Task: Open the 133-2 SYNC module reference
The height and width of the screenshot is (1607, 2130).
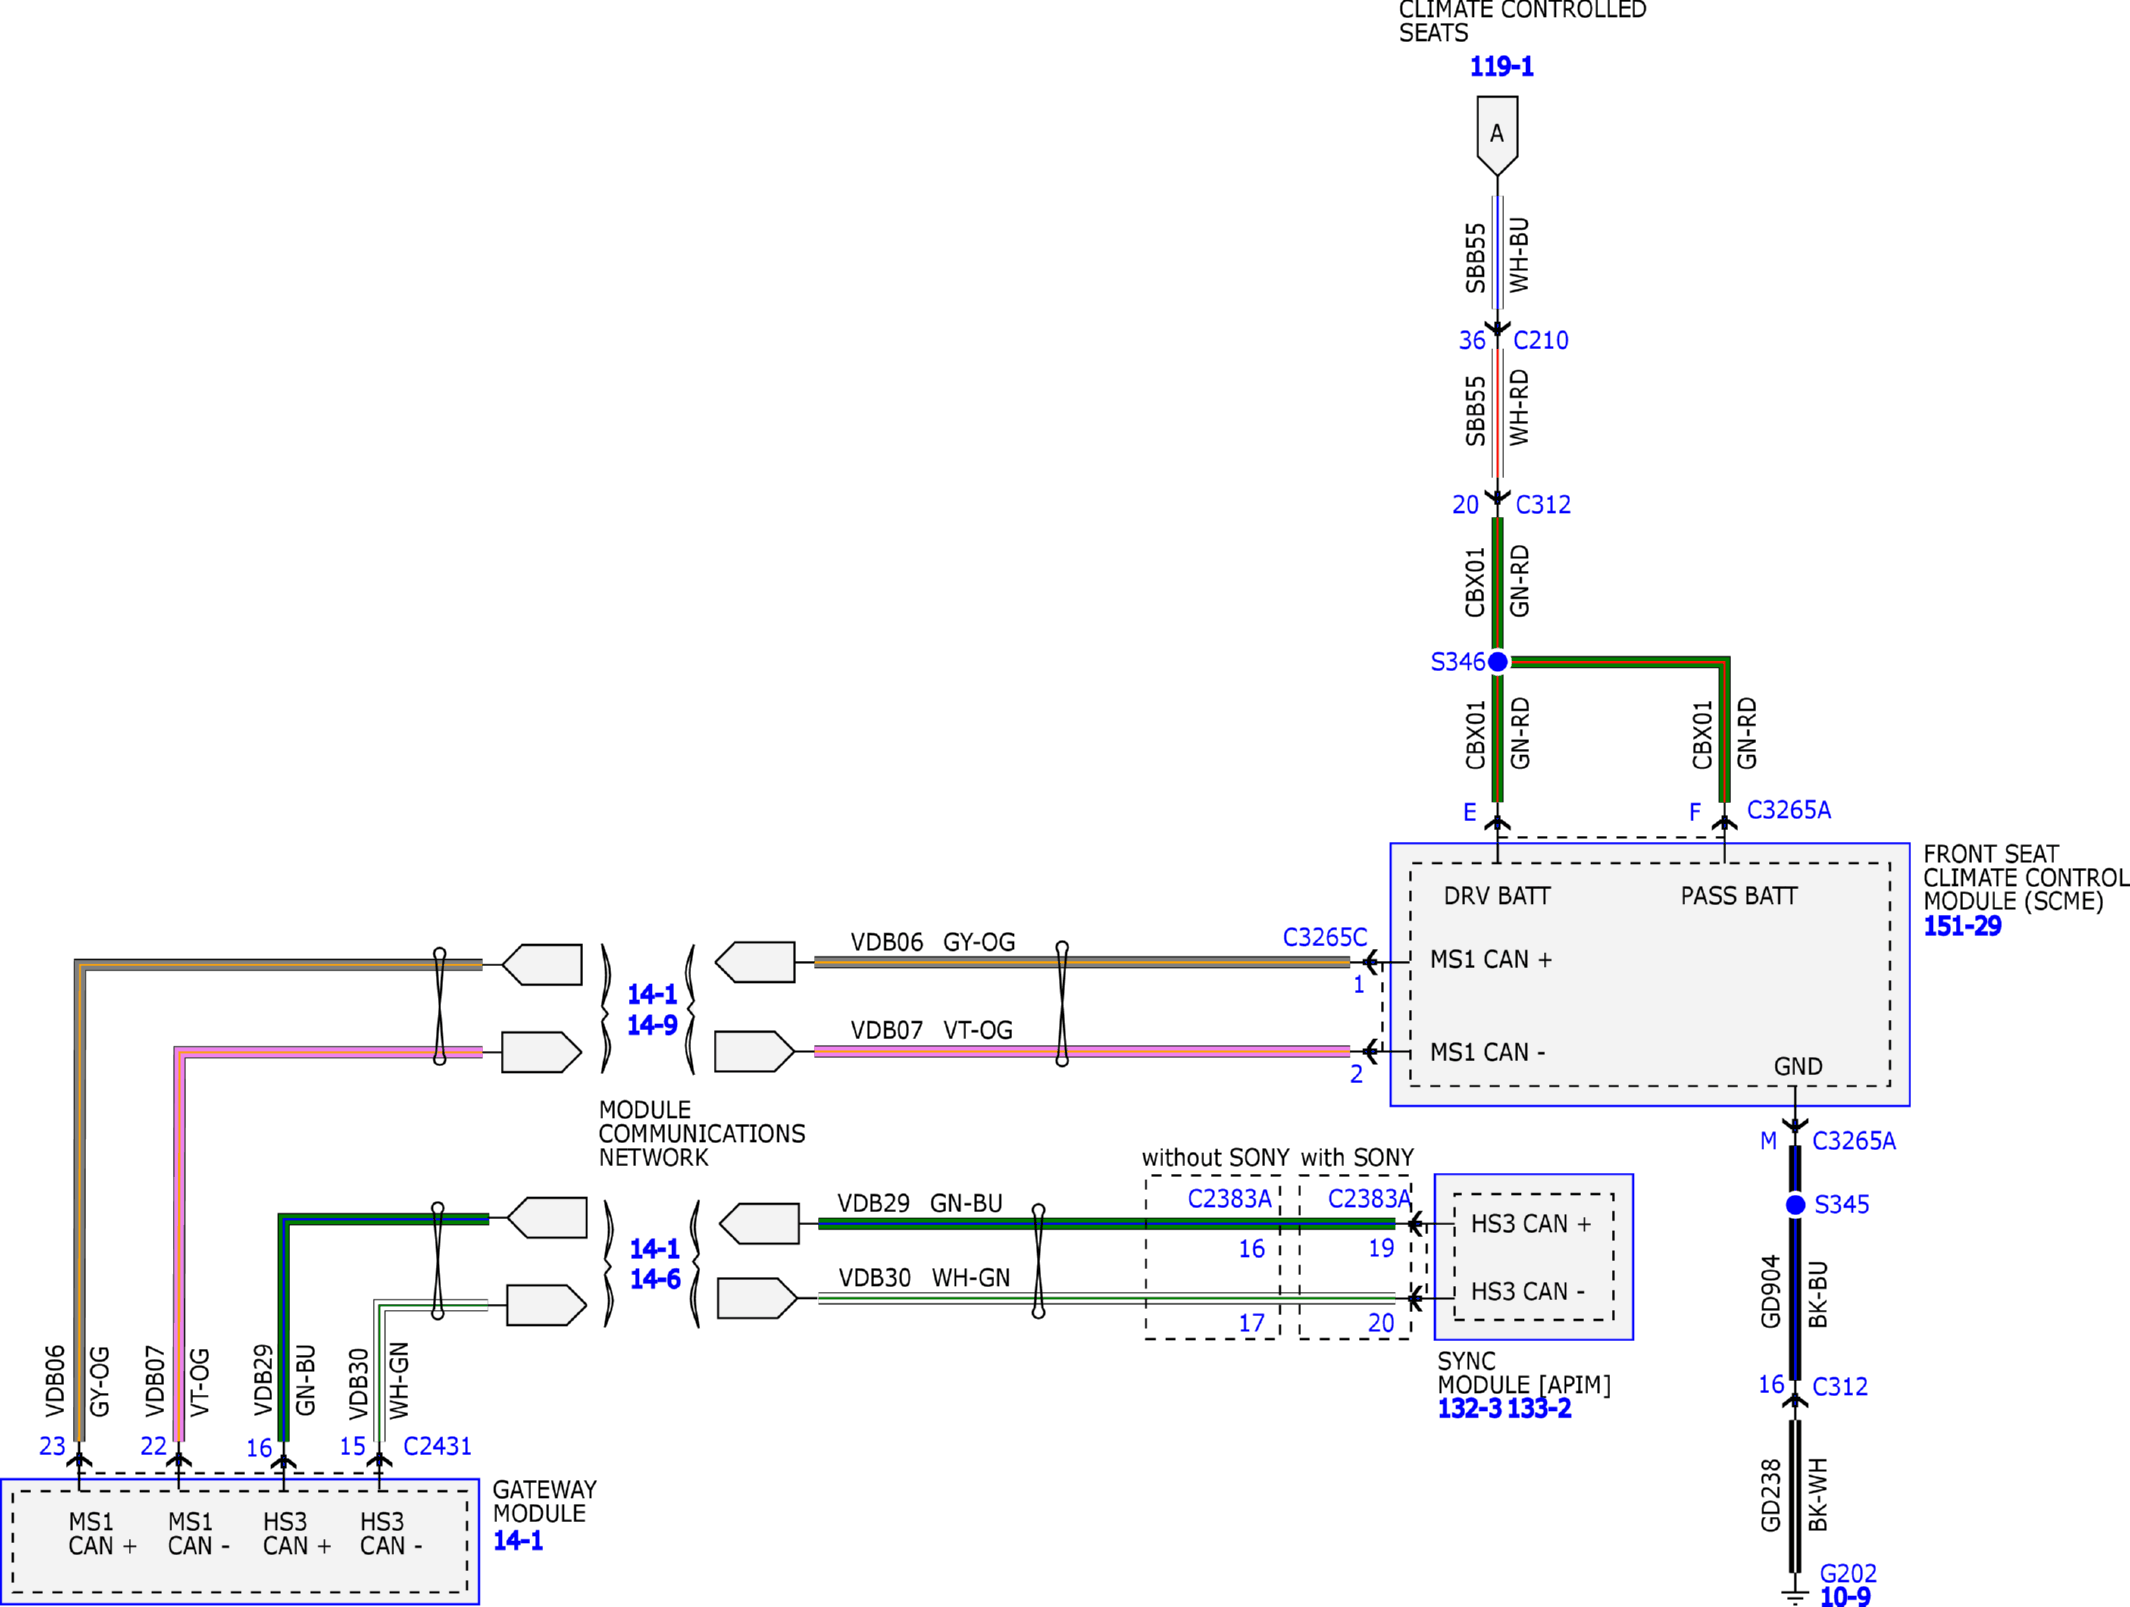Action: 1540,1410
